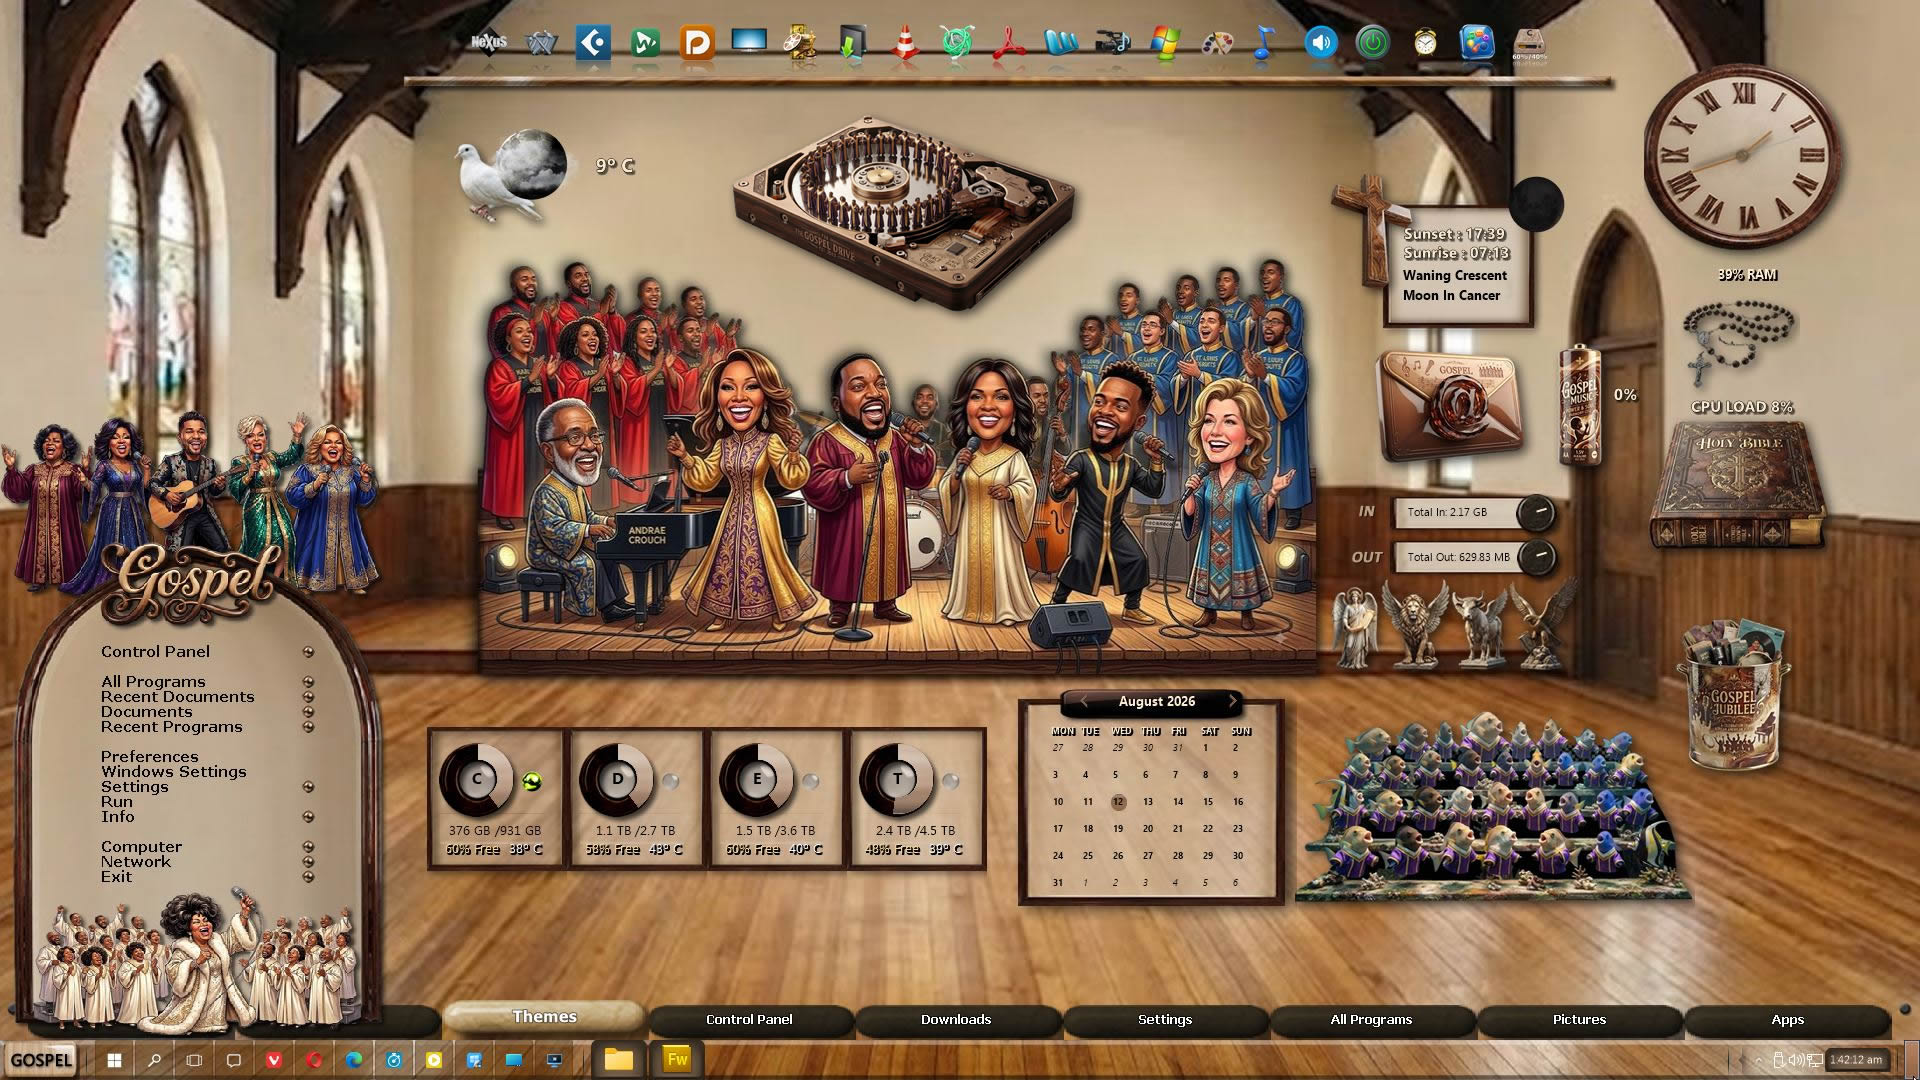Open the alarm clock icon in the dock

tap(1425, 43)
